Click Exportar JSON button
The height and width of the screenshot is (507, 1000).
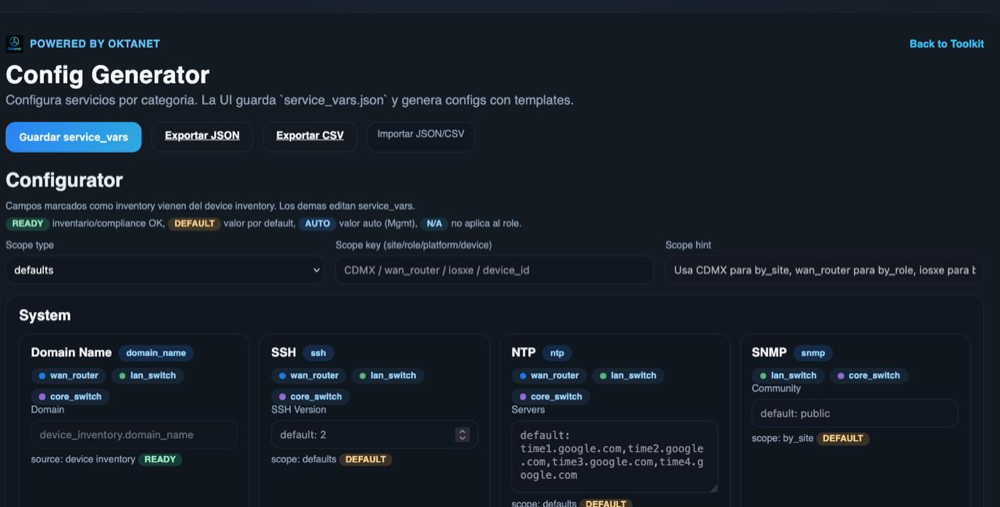(x=202, y=136)
